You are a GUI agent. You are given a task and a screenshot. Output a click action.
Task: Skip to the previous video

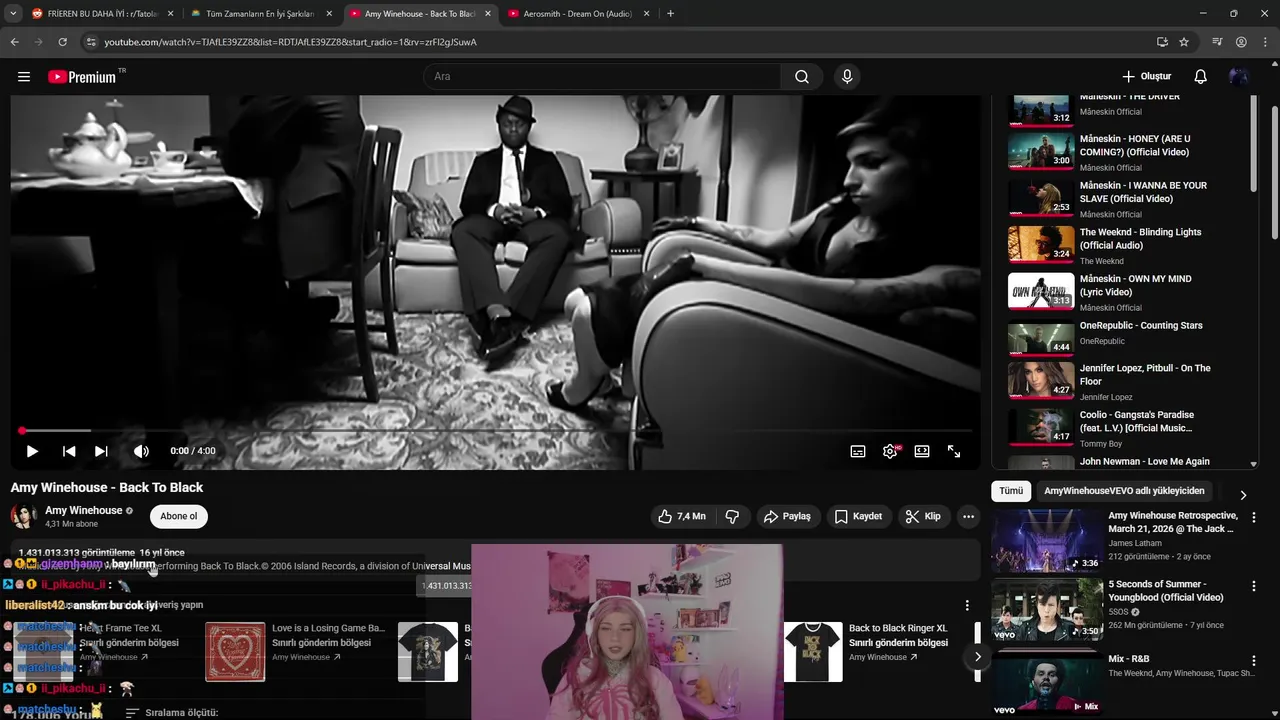coord(69,451)
